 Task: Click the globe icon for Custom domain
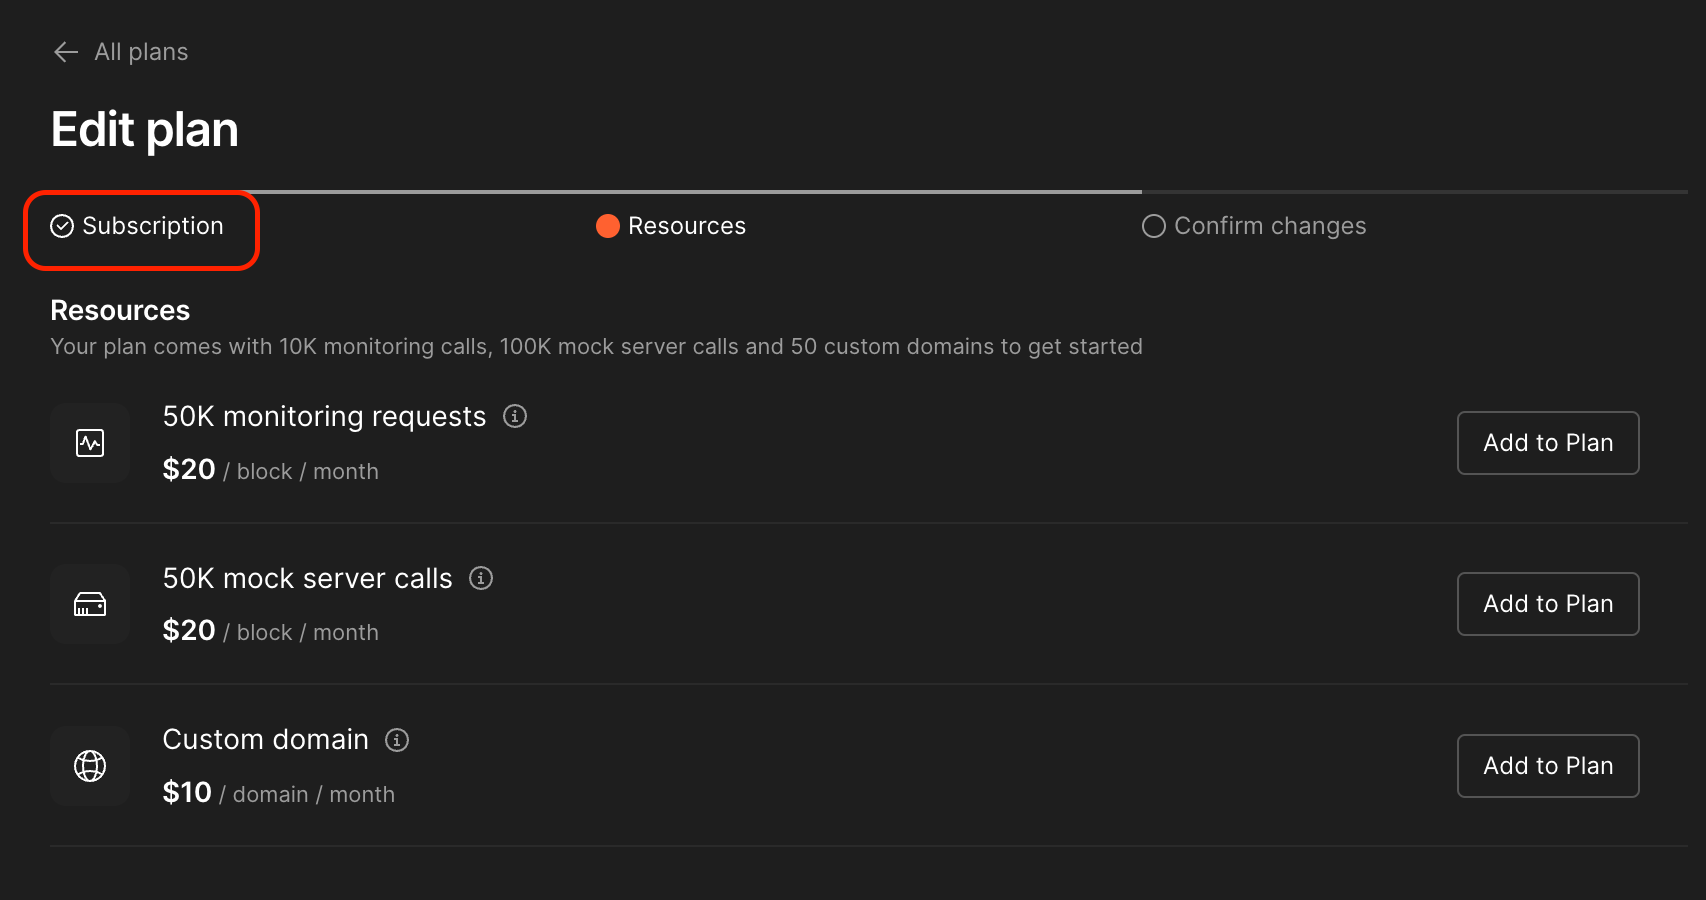click(x=90, y=766)
